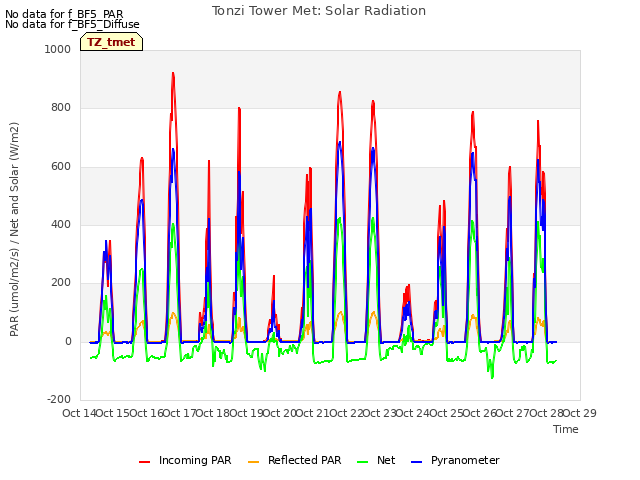Click the Oct 20 x-axis tick label

coord(279,413)
